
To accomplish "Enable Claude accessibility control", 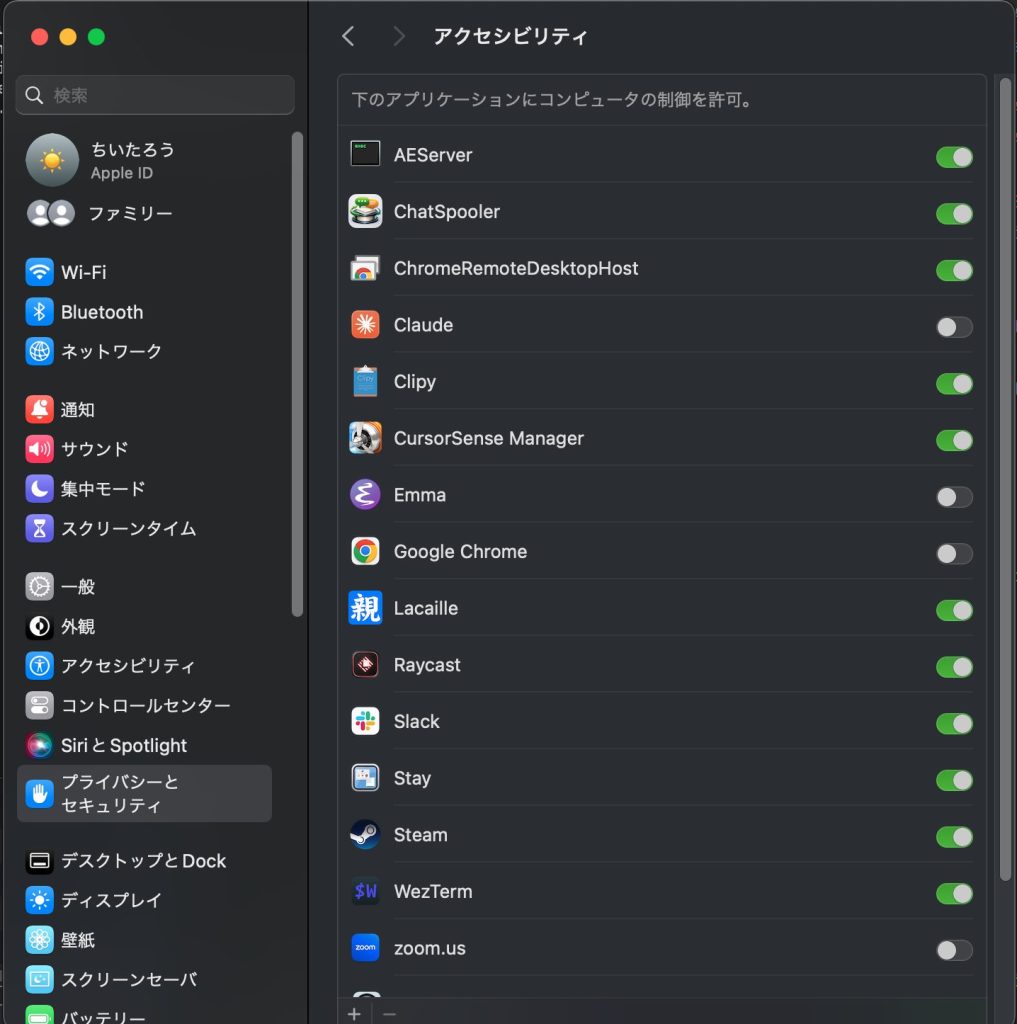I will (954, 327).
